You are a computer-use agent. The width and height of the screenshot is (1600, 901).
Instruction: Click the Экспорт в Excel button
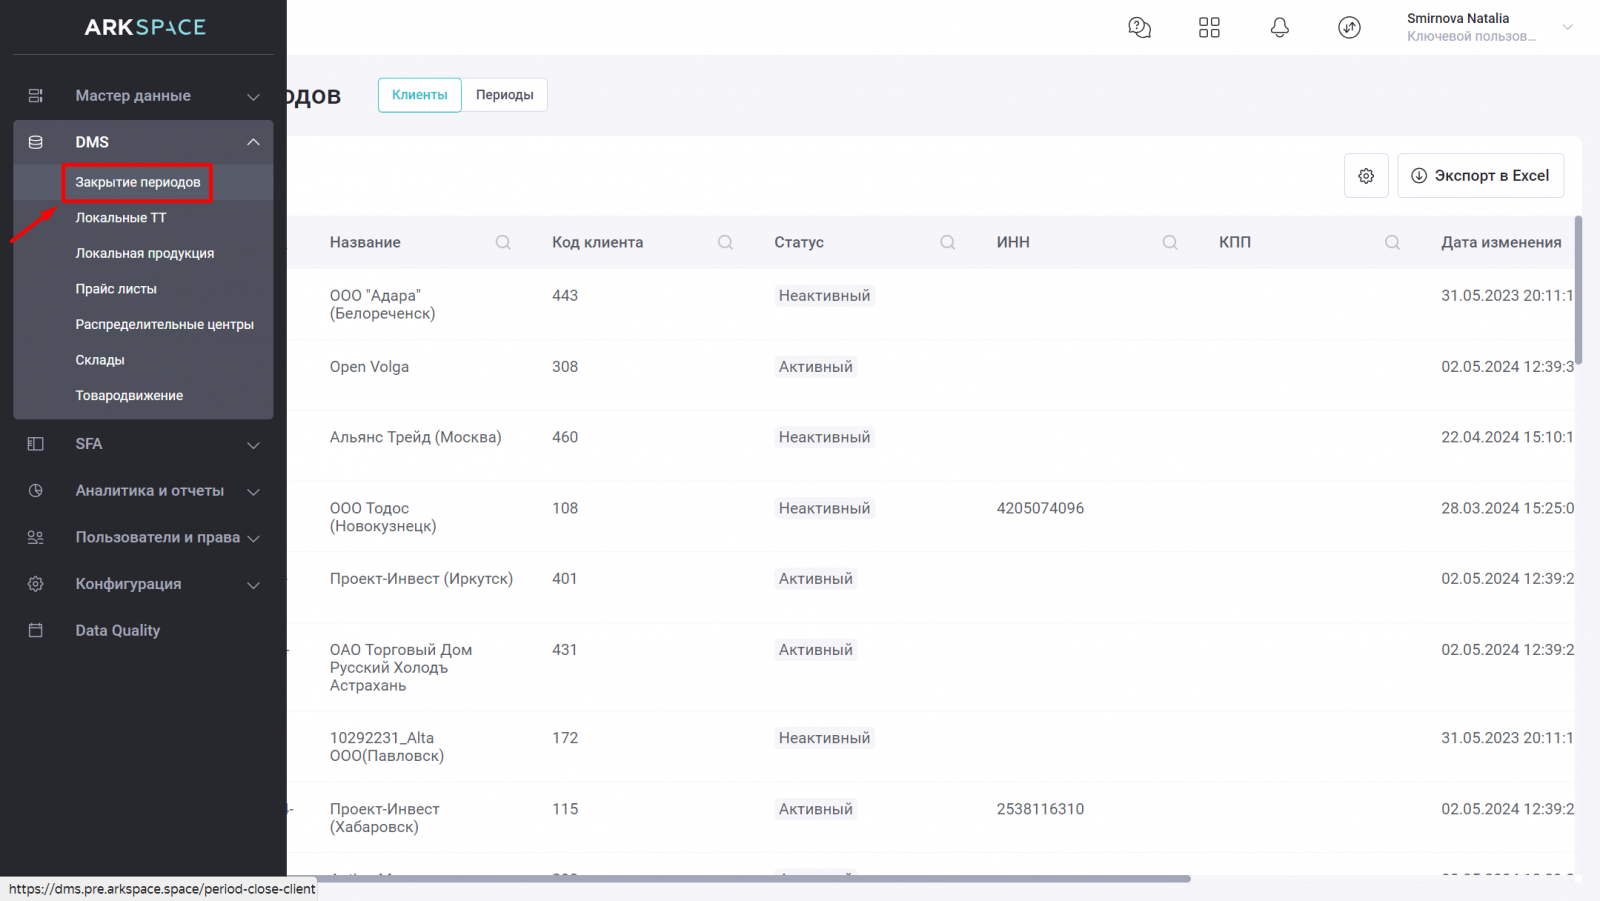pyautogui.click(x=1480, y=176)
